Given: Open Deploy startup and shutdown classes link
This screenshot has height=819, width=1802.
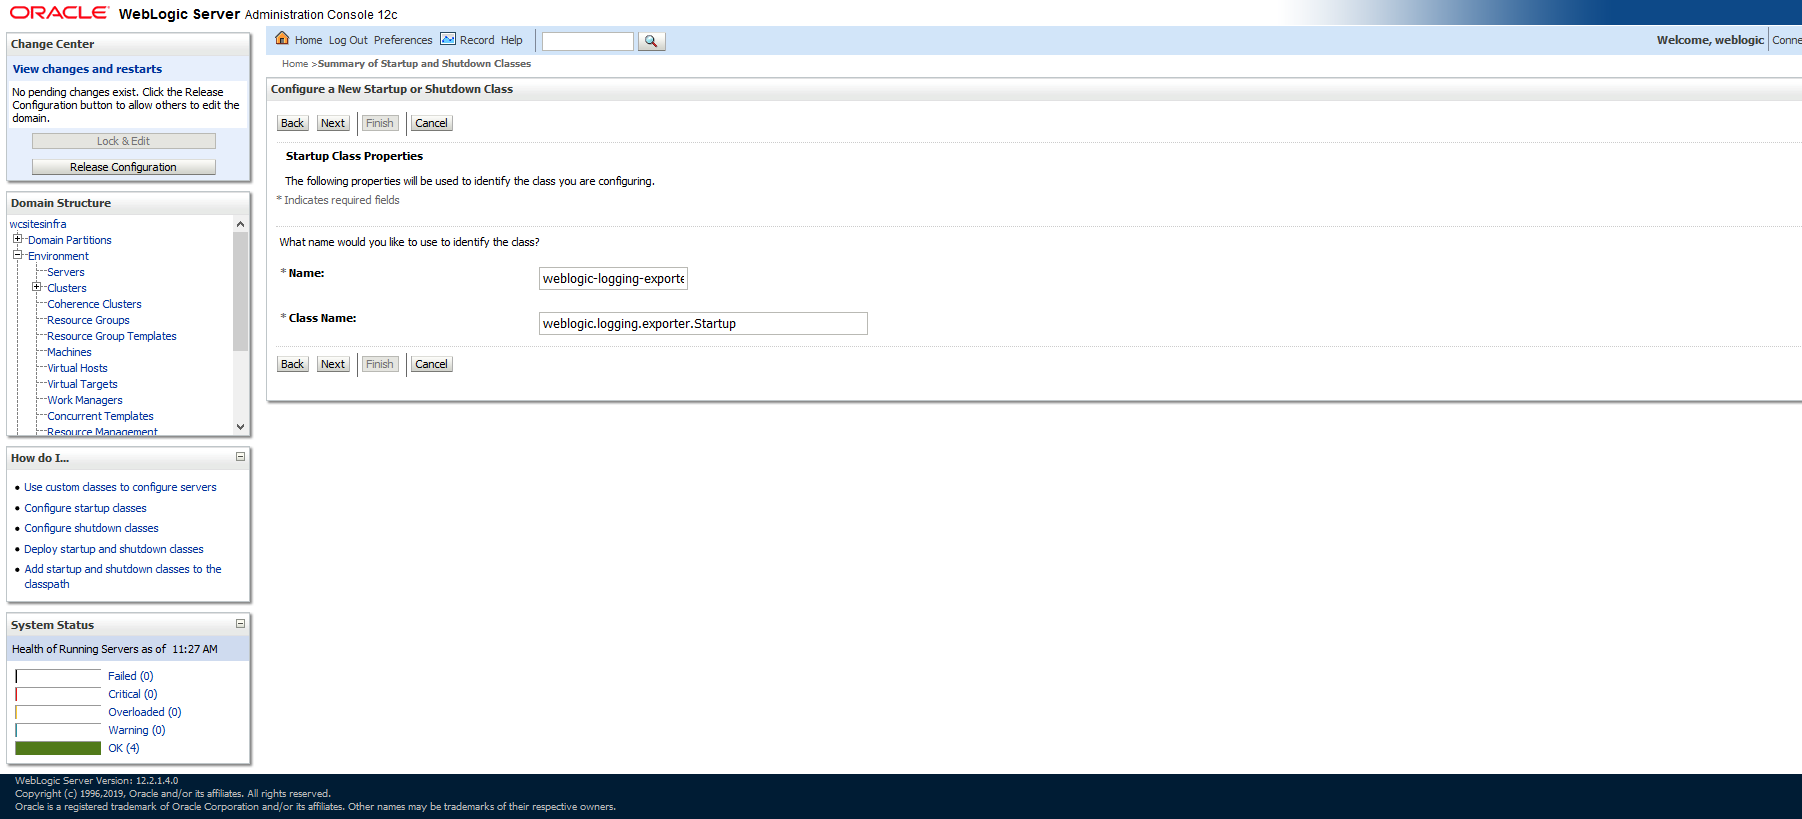Looking at the screenshot, I should [114, 549].
